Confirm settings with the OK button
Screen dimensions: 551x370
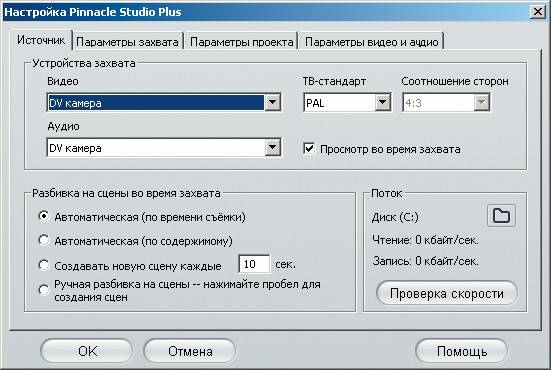(87, 351)
